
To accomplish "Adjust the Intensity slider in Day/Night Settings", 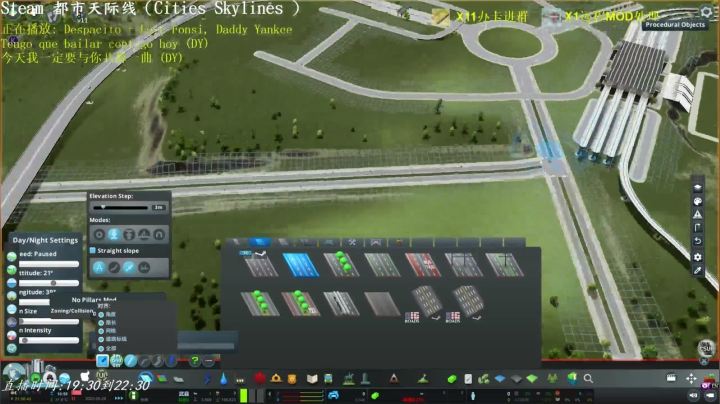I will (x=49, y=340).
